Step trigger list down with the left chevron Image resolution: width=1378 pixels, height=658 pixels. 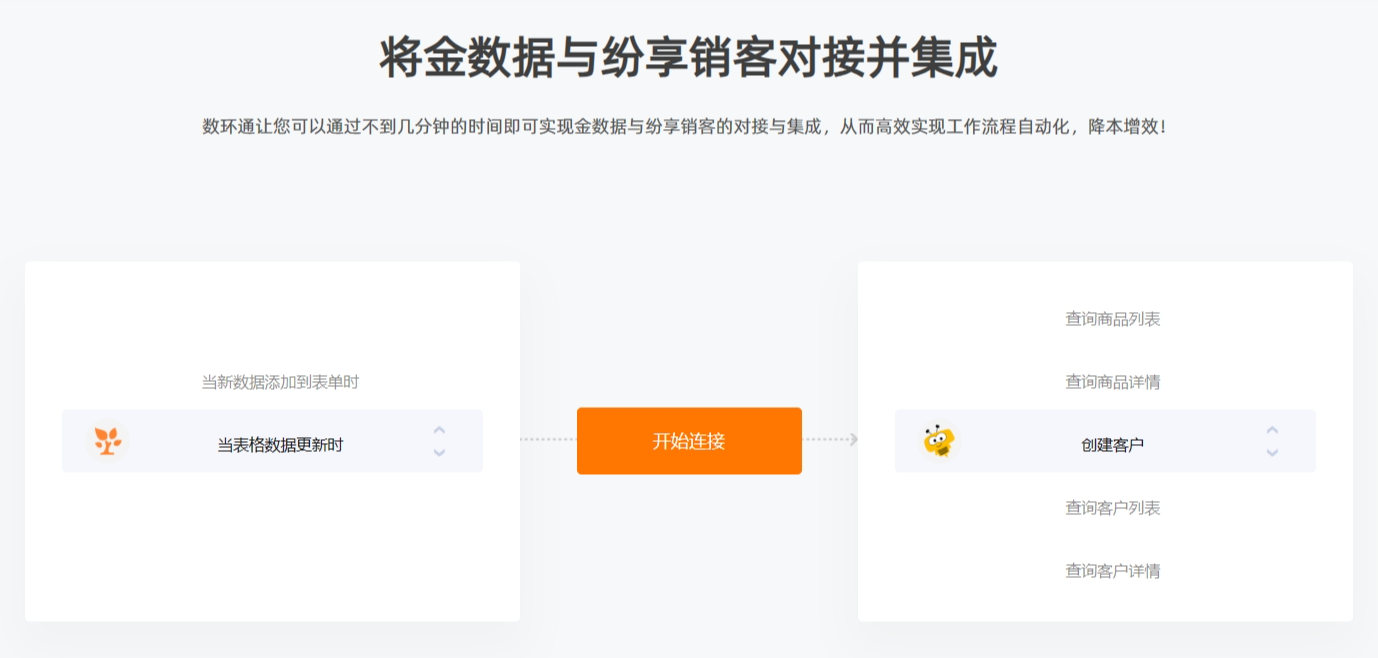(439, 452)
